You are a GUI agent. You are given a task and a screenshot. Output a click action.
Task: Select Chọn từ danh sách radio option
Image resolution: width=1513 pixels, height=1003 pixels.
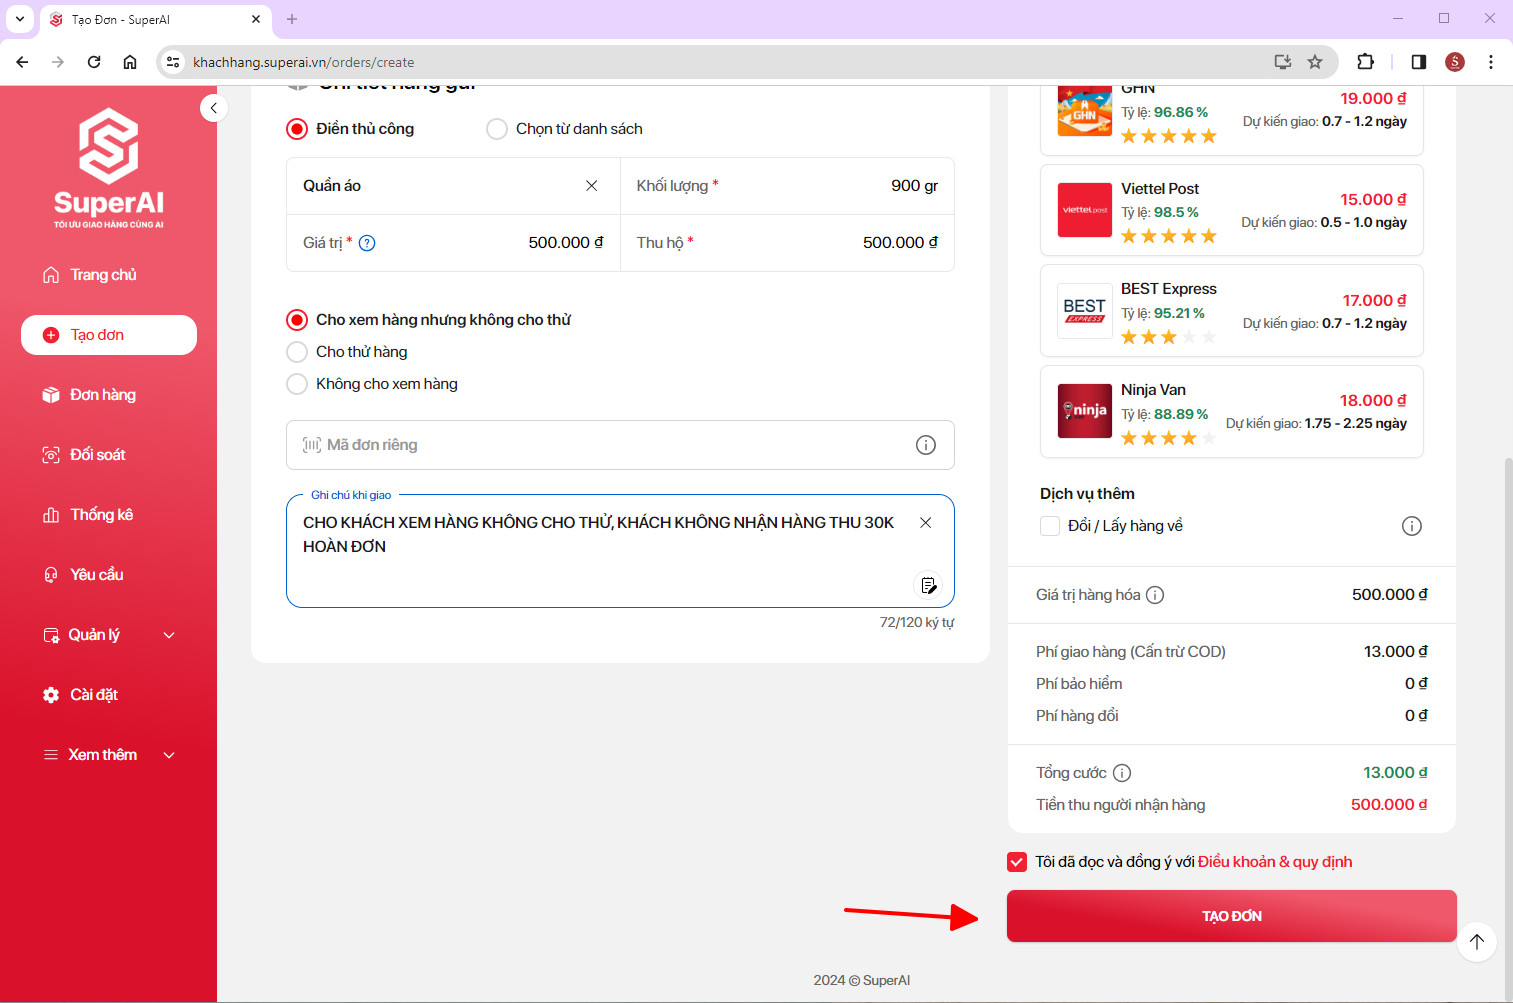pyautogui.click(x=497, y=129)
